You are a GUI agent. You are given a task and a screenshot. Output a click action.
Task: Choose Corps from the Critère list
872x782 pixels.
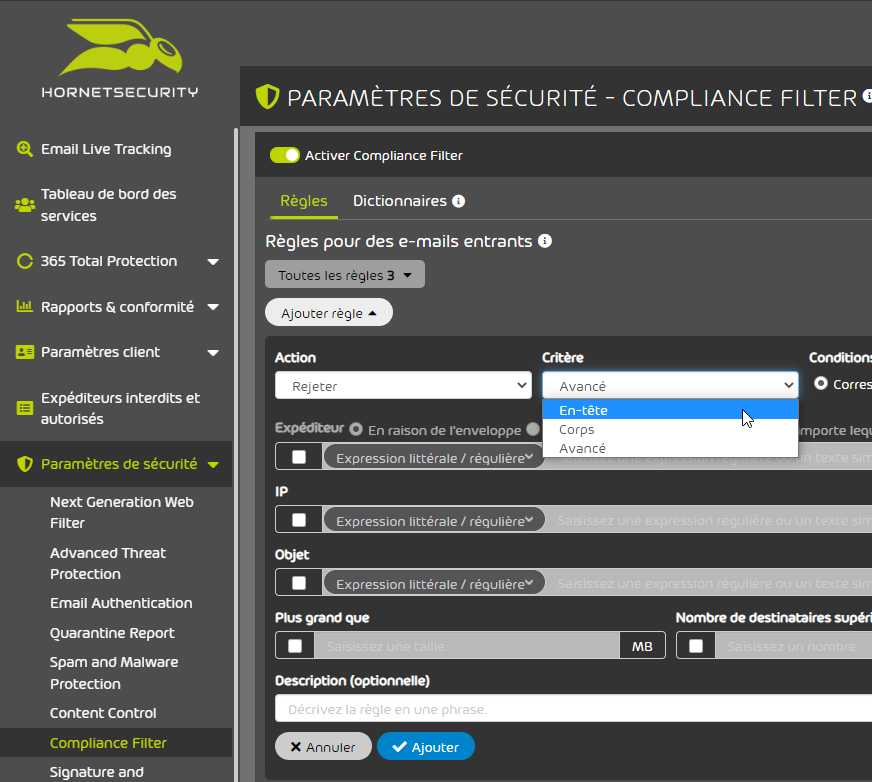[x=670, y=429]
